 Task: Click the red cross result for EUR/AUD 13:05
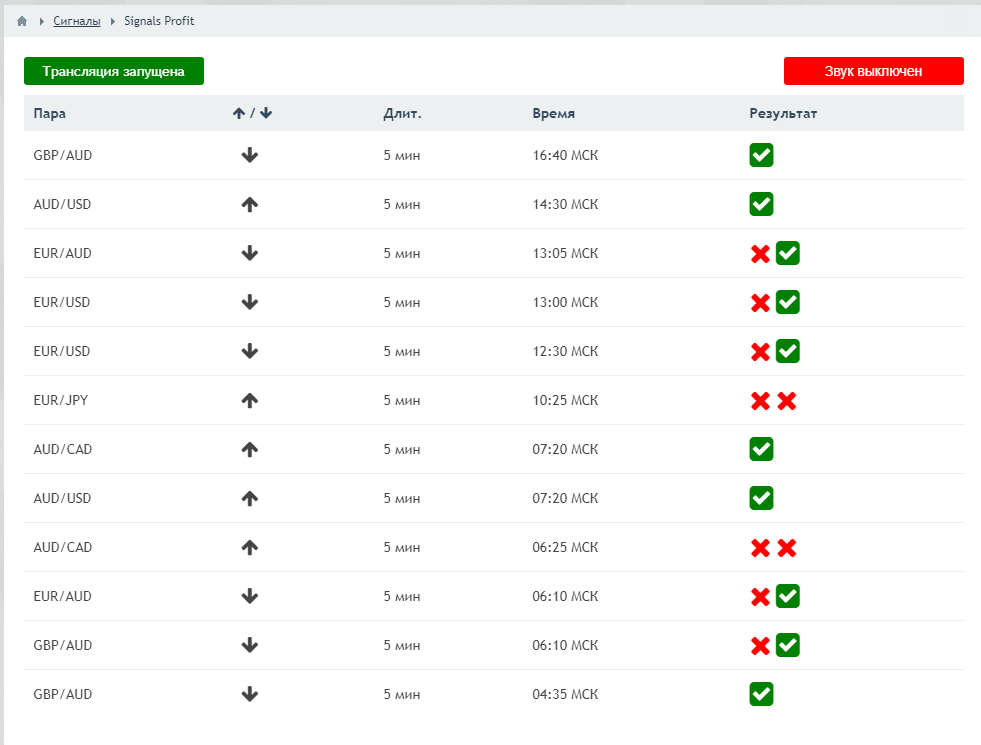[760, 254]
